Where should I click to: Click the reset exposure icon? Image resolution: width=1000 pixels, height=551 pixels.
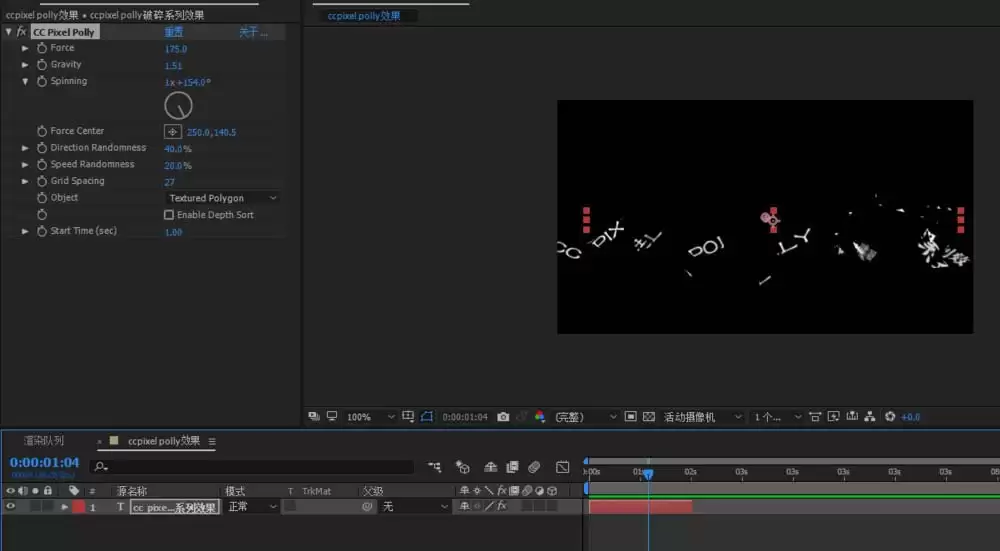pos(890,416)
